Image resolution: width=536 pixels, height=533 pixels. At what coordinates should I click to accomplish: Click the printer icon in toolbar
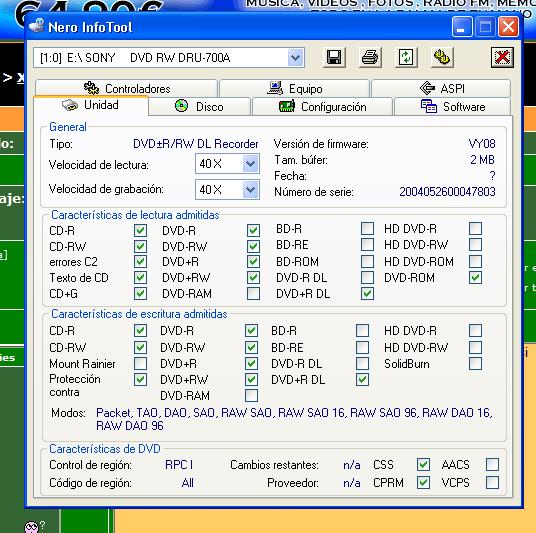(x=370, y=57)
